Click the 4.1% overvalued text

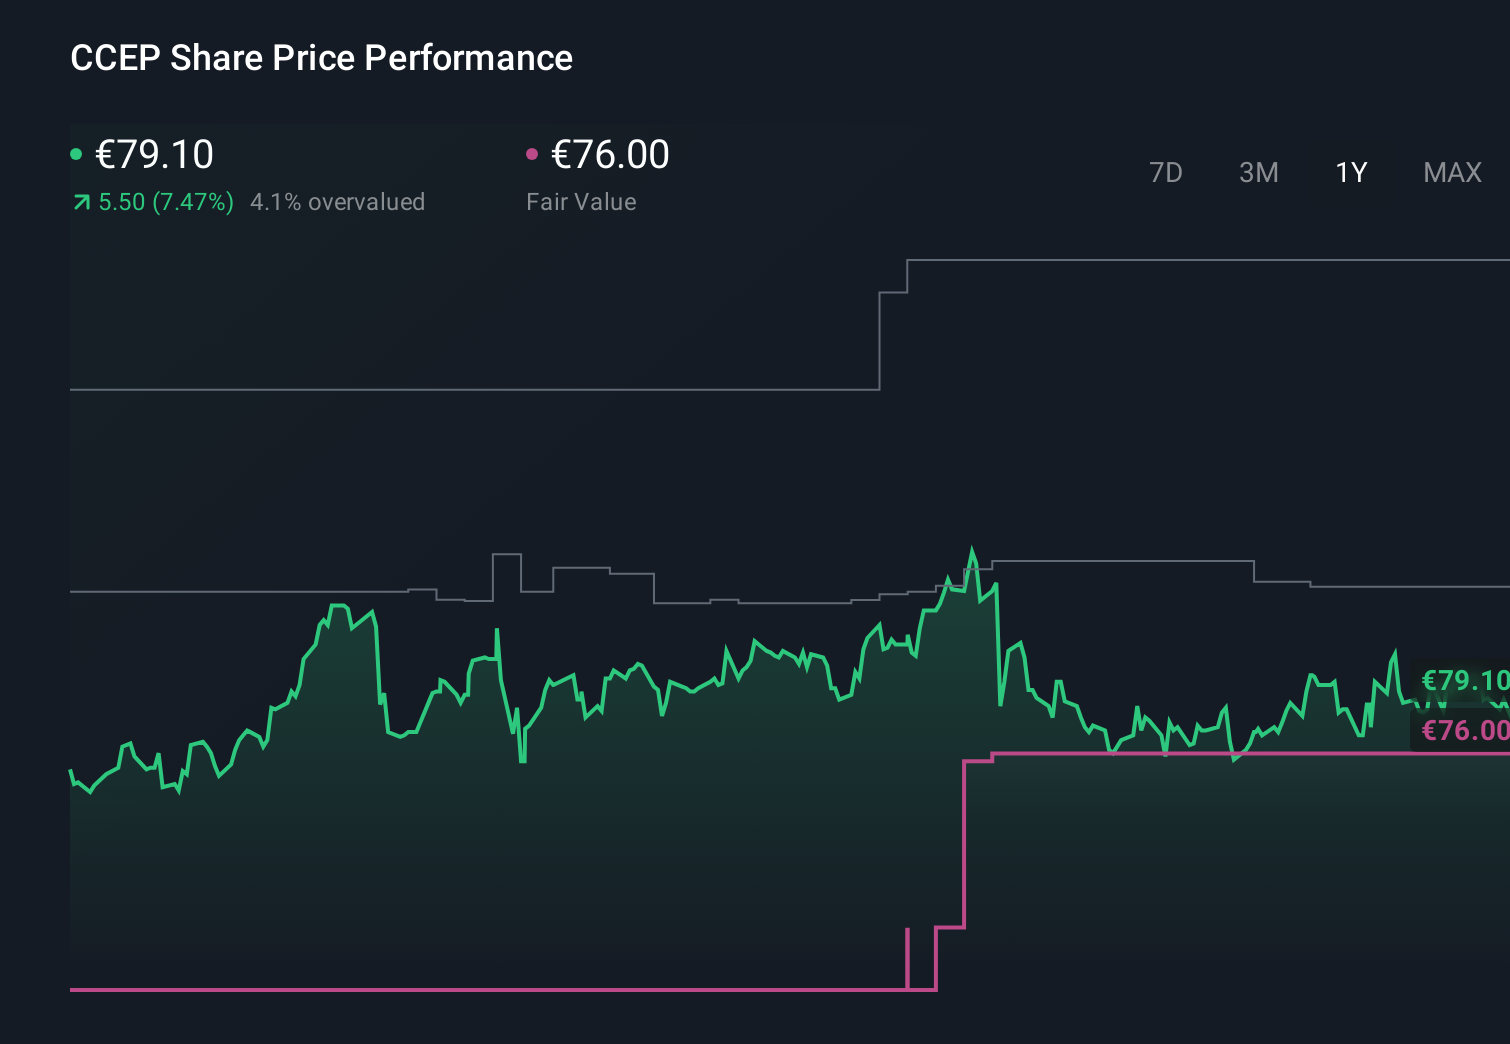coord(338,201)
